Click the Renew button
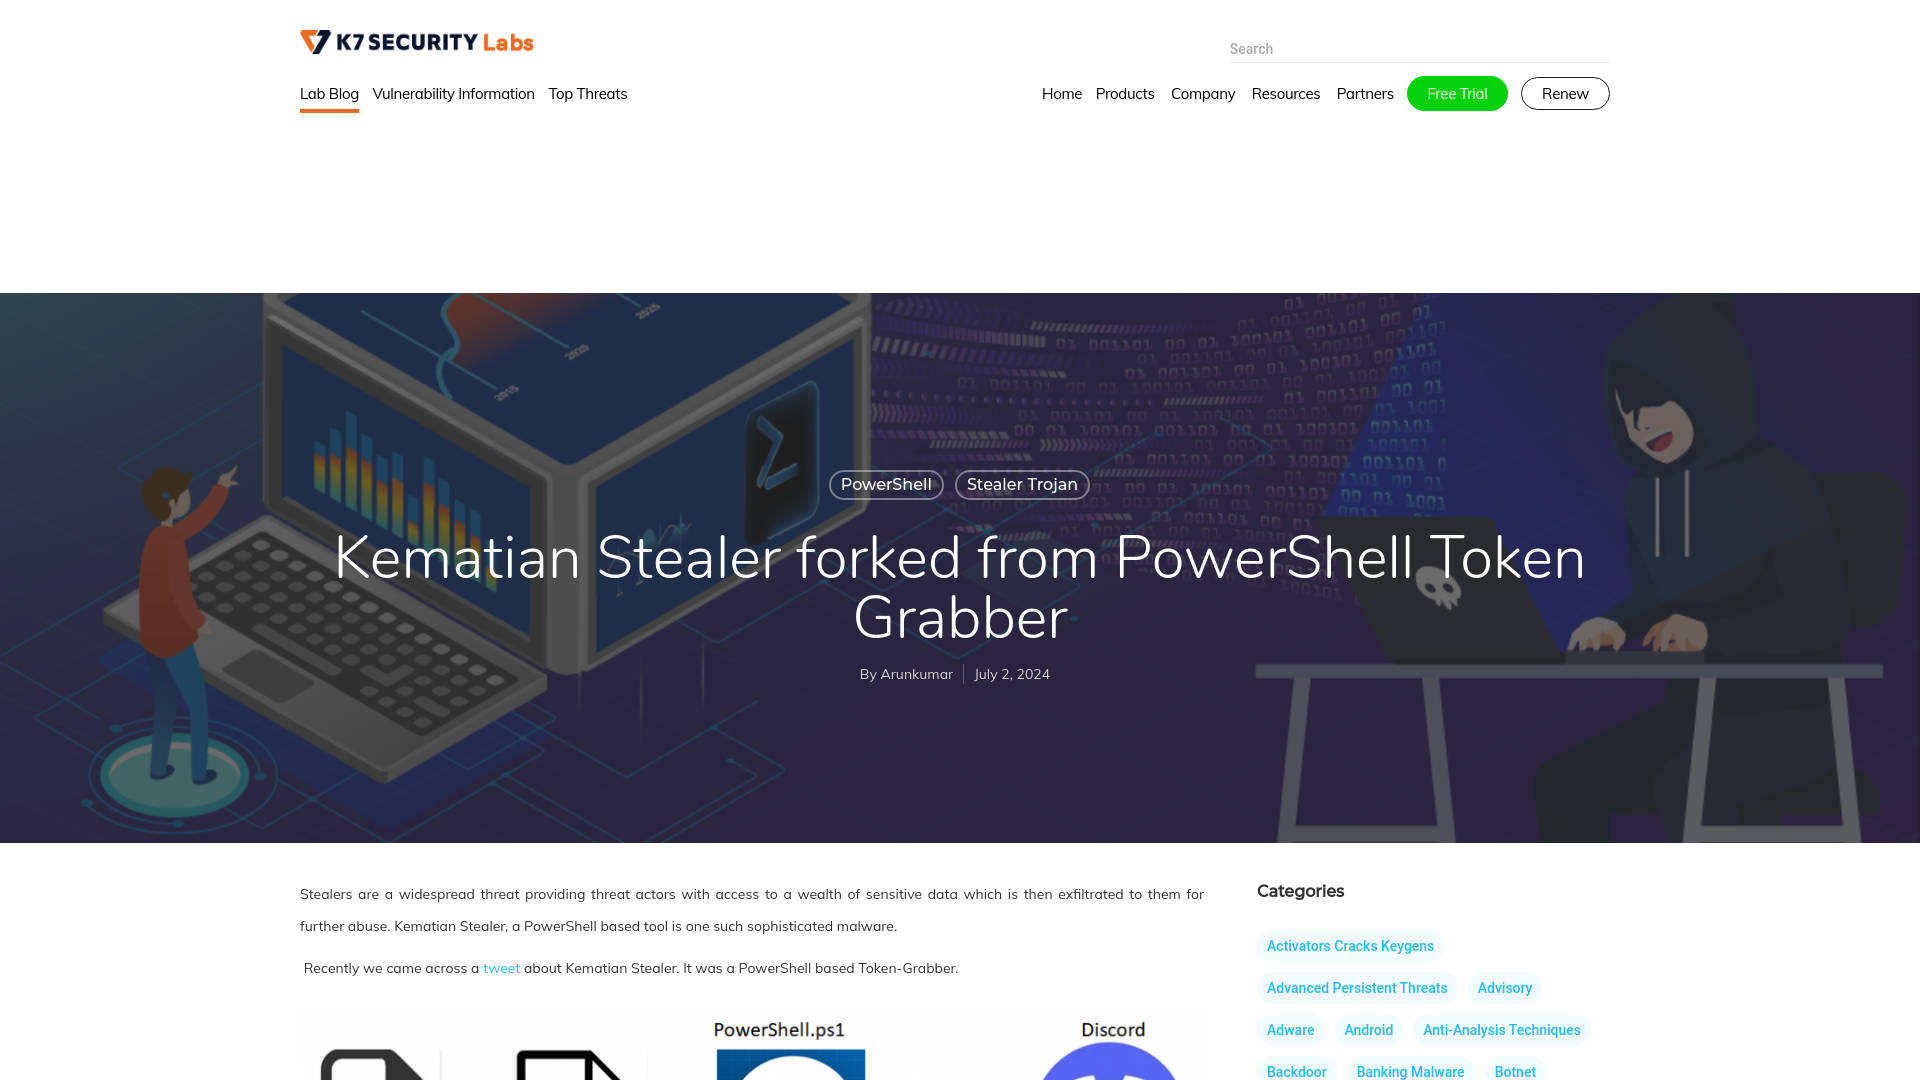1920x1080 pixels. (1565, 94)
